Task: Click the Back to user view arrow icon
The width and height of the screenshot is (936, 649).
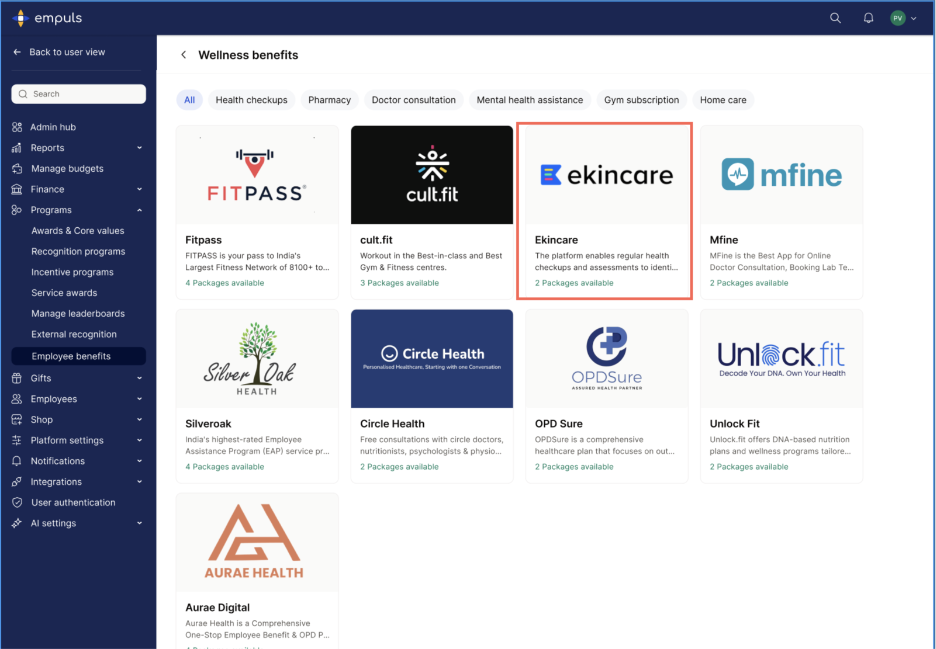Action: [17, 52]
